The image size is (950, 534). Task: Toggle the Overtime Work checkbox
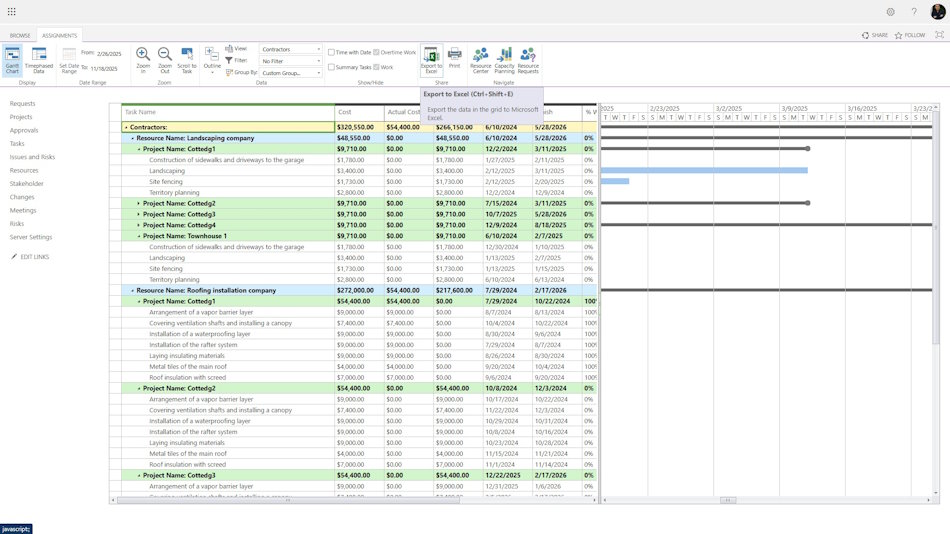tap(376, 52)
